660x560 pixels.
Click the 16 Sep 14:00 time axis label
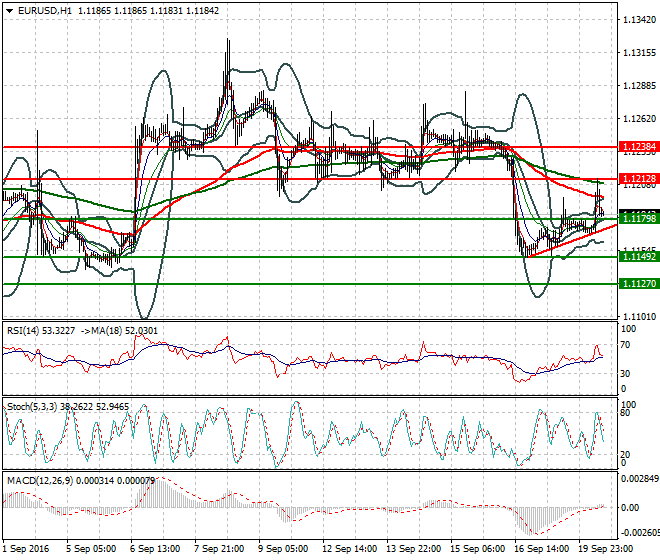pyautogui.click(x=541, y=549)
